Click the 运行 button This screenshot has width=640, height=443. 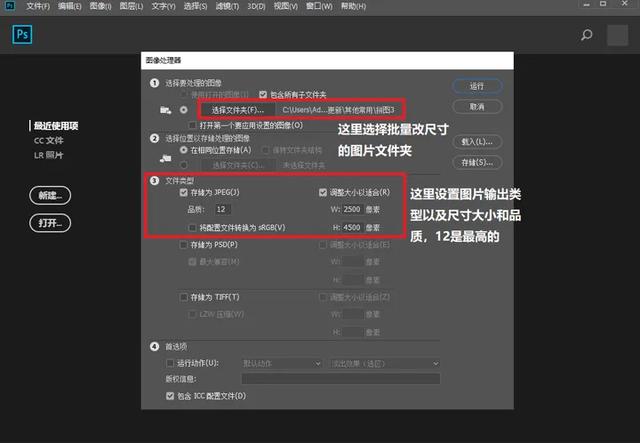click(x=477, y=86)
